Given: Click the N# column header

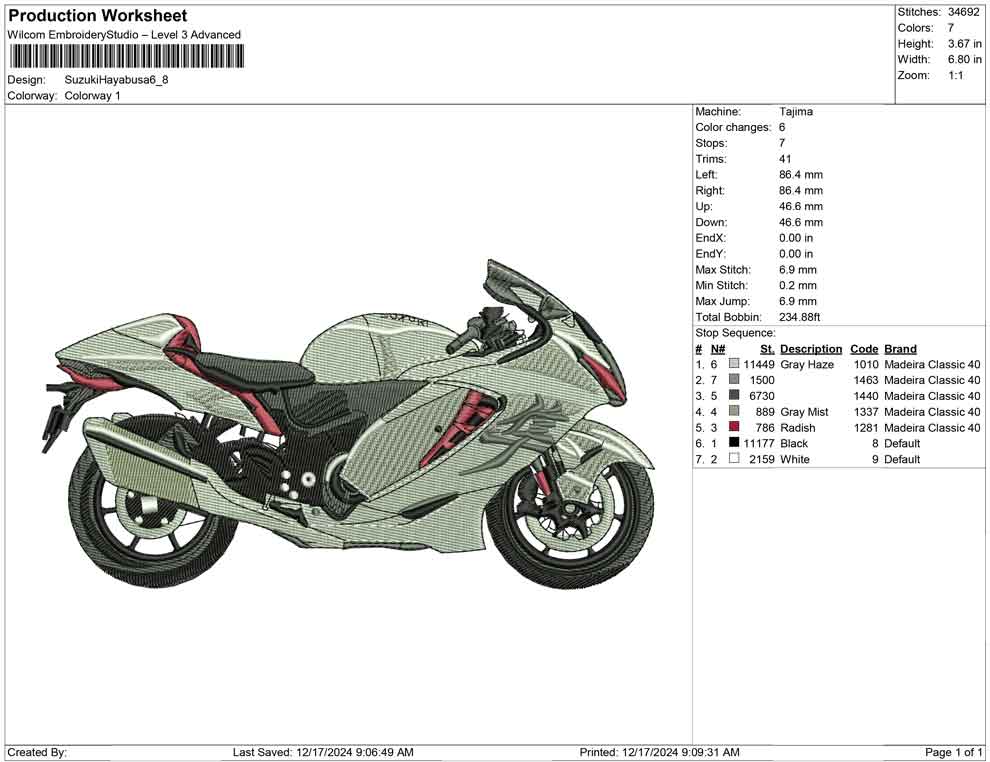Looking at the screenshot, I should pyautogui.click(x=717, y=348).
